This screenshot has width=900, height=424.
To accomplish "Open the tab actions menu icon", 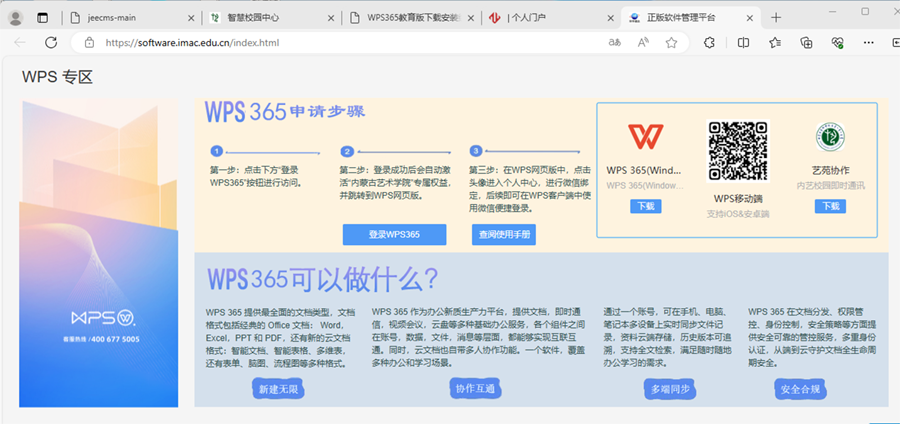I will (x=42, y=18).
